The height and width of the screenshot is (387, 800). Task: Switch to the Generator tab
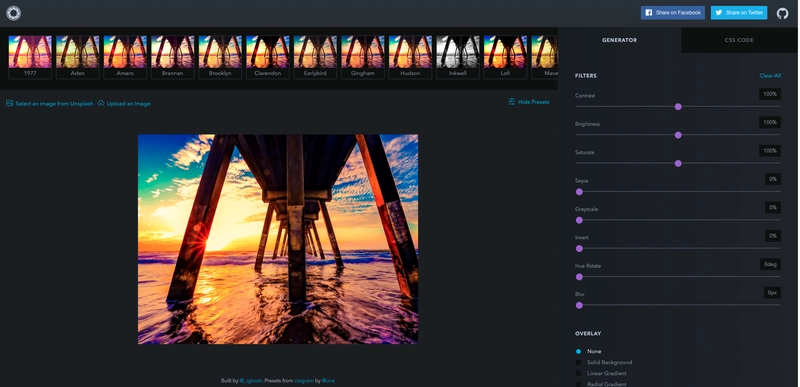point(619,40)
